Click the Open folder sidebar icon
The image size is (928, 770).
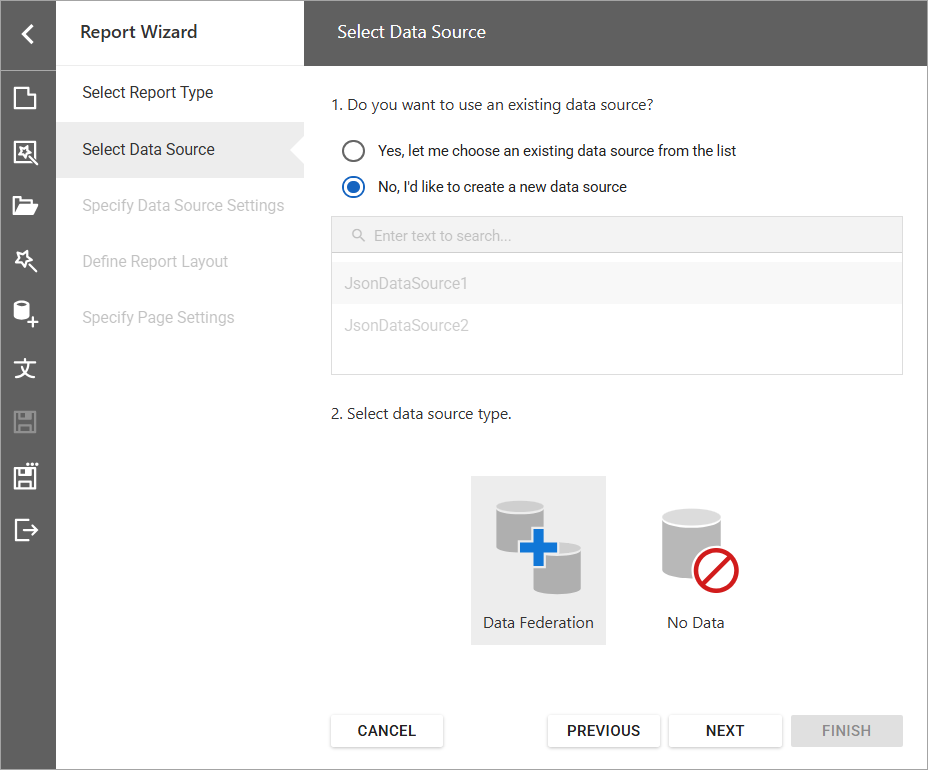[x=25, y=205]
